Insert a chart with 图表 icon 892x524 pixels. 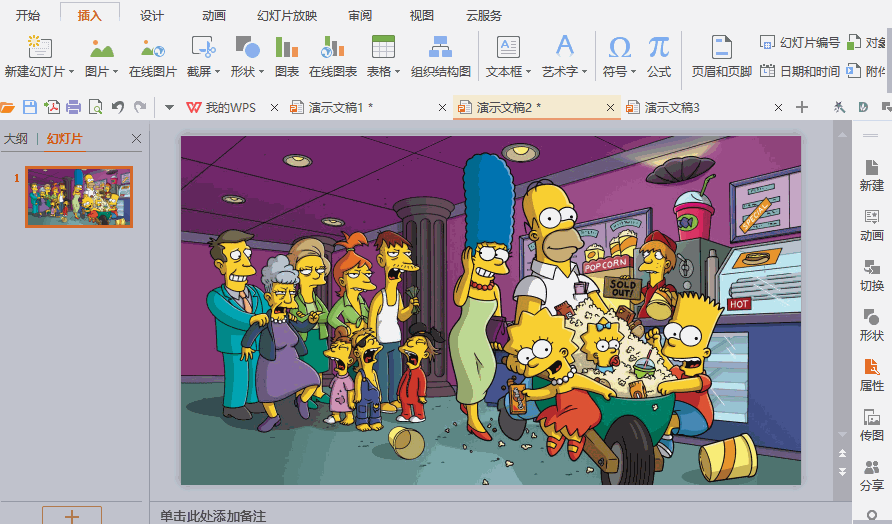point(287,47)
